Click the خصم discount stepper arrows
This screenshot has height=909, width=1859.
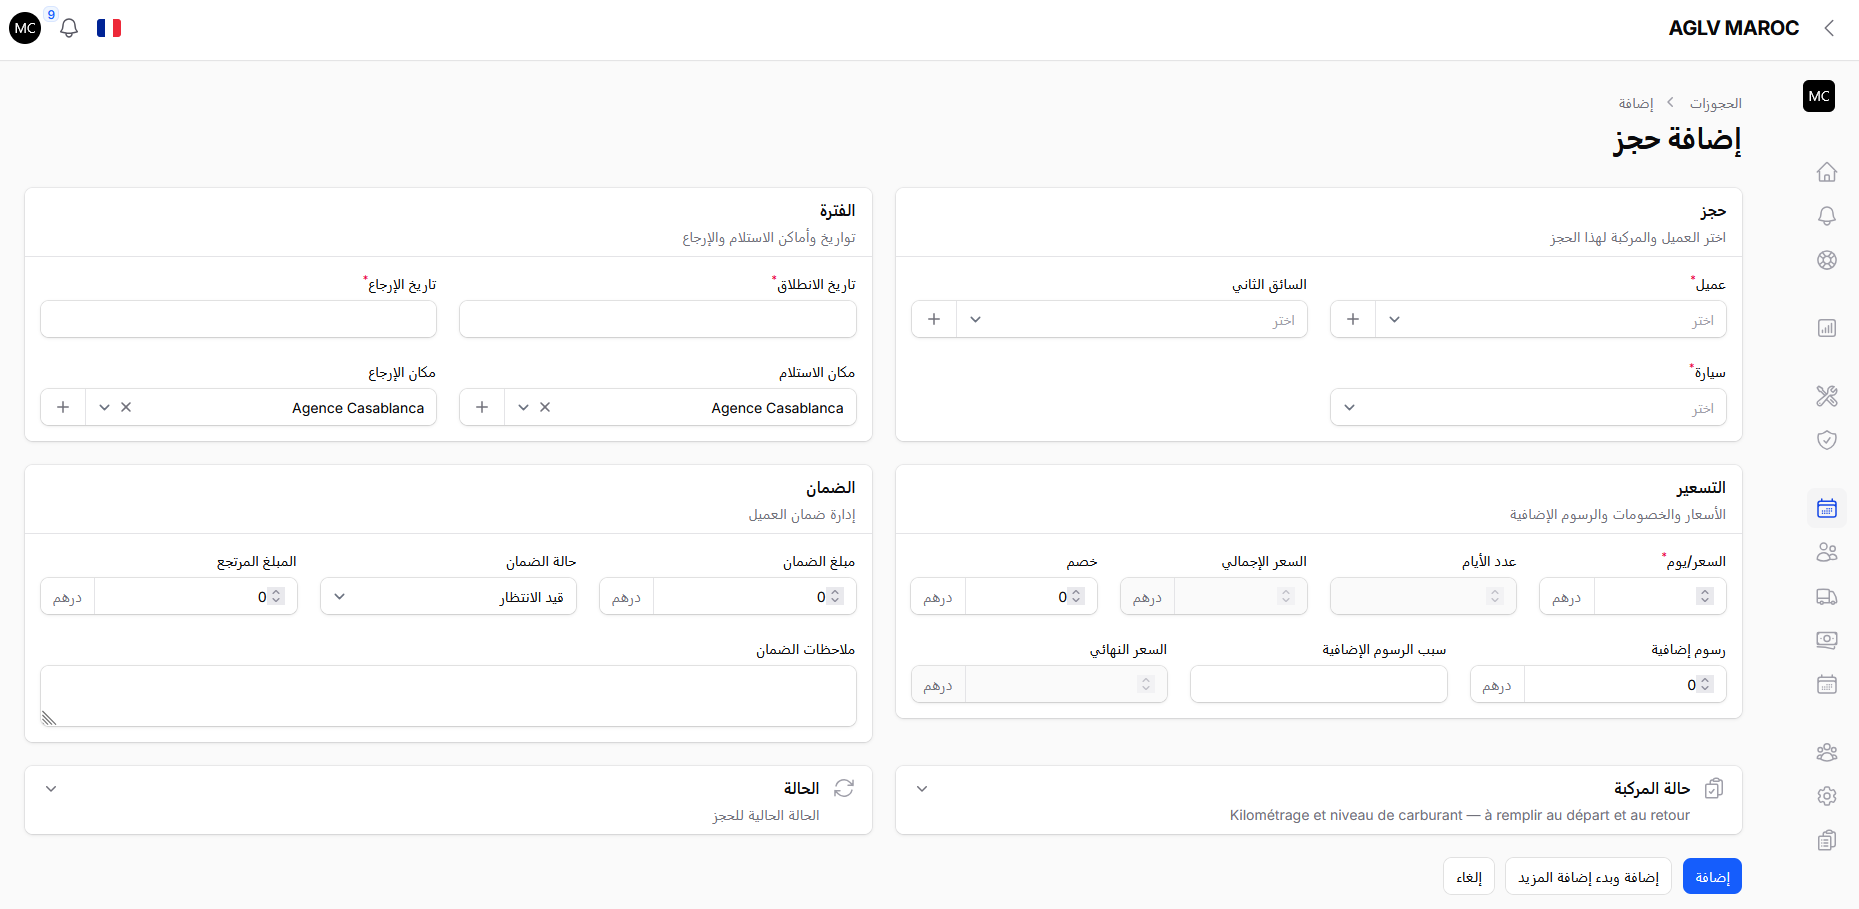coord(1076,596)
